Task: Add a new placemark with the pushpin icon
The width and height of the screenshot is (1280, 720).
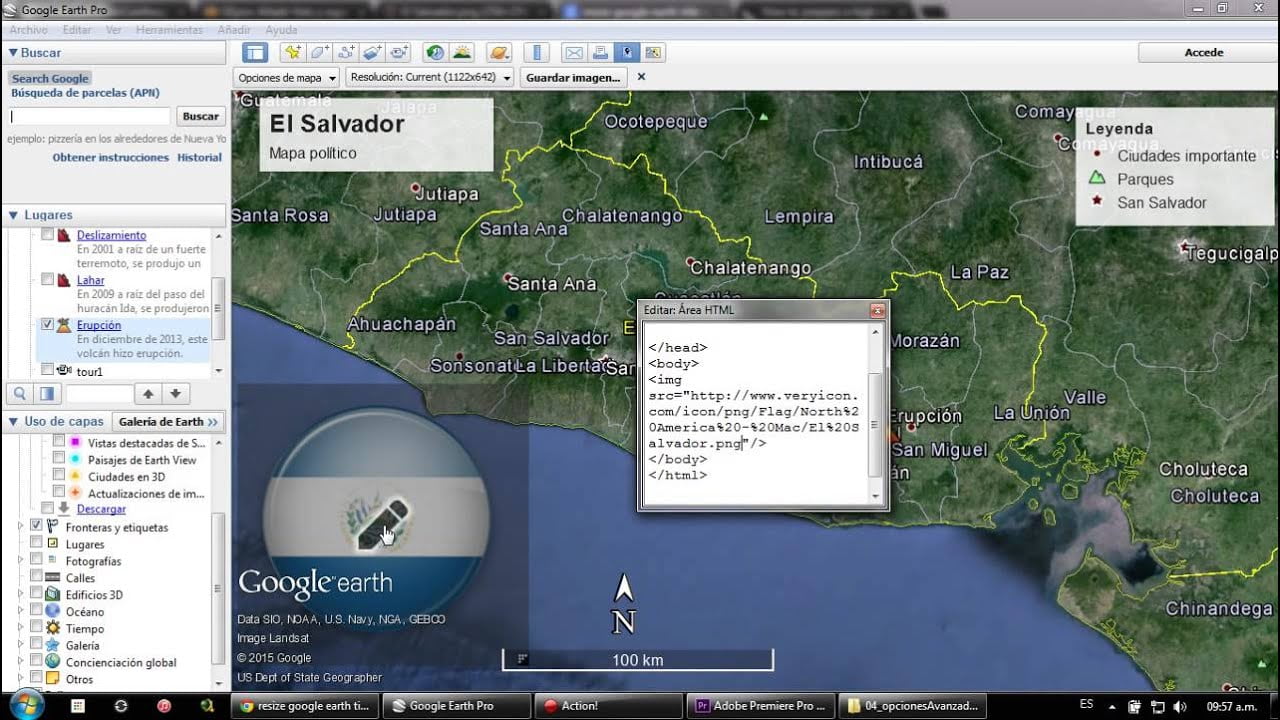Action: (292, 53)
